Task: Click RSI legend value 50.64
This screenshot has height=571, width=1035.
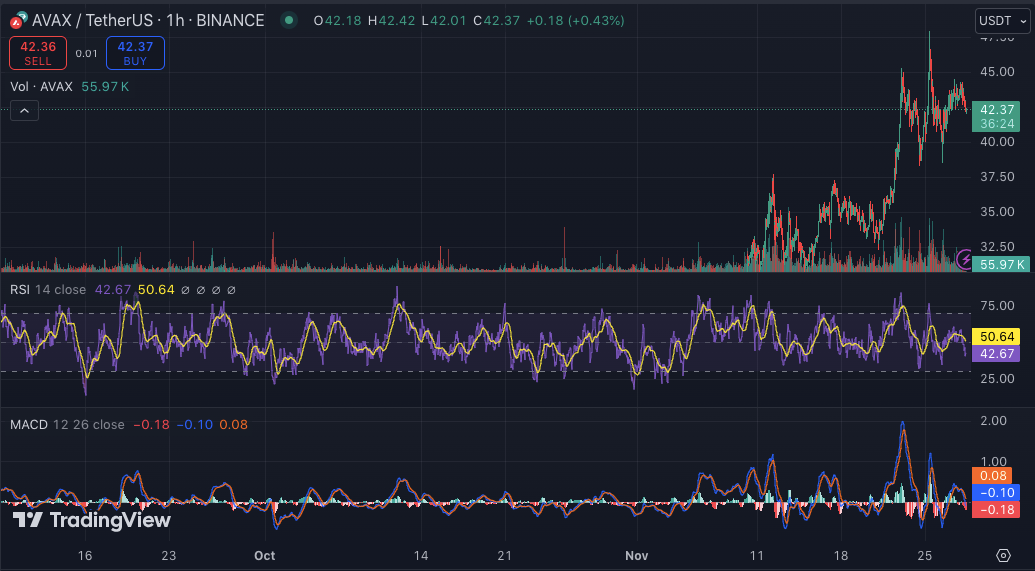Action: [x=156, y=290]
